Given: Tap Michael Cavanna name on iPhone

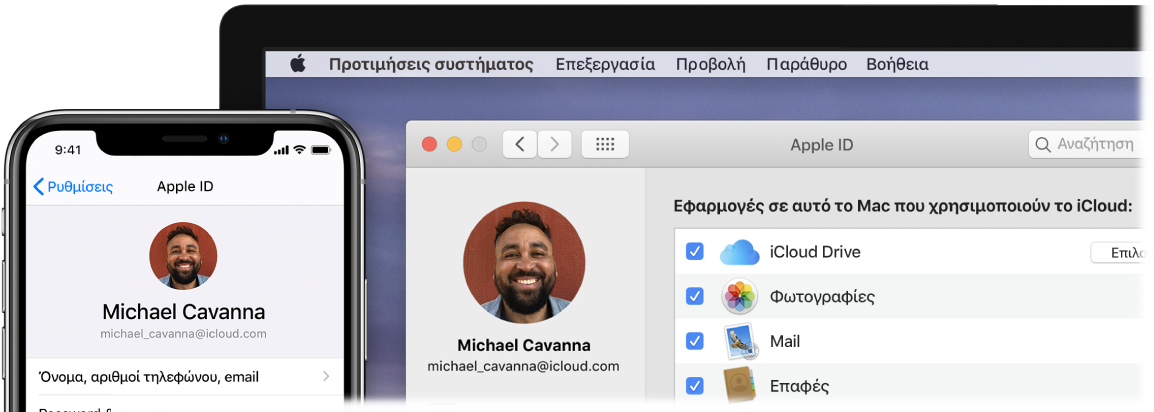Looking at the screenshot, I should tap(184, 310).
